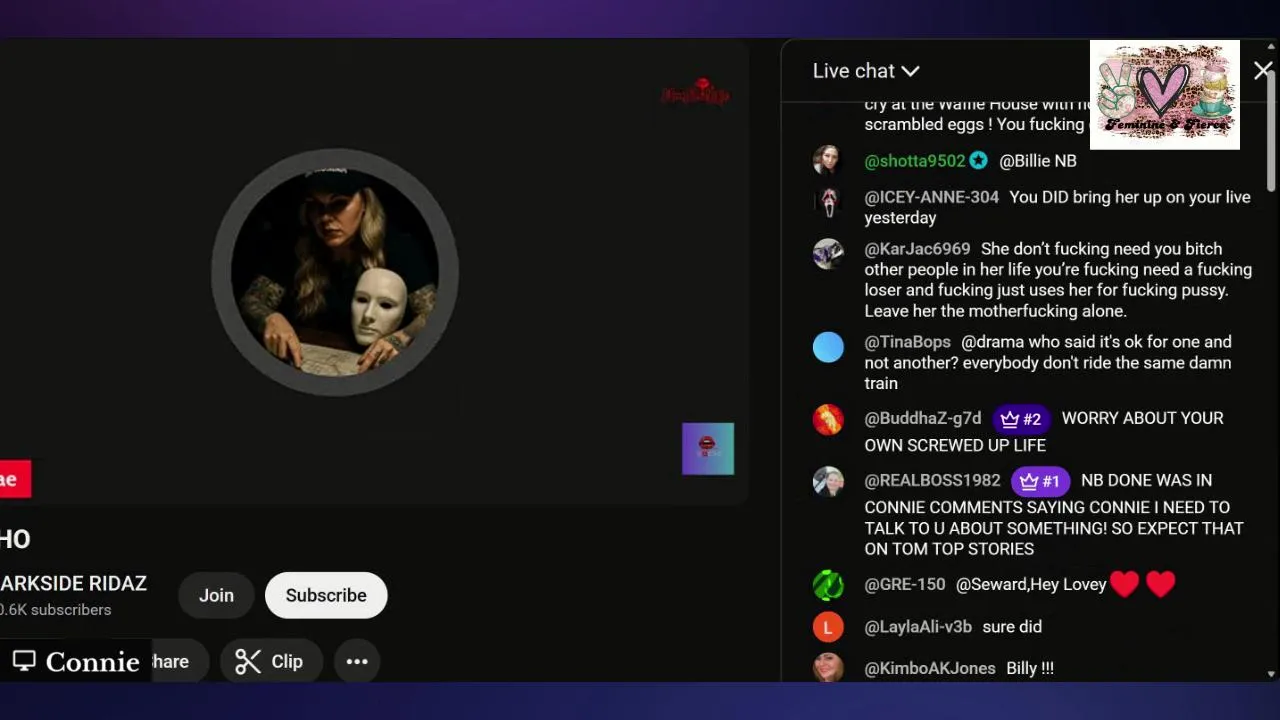Click the Share button
This screenshot has width=1280, height=720.
tap(170, 661)
